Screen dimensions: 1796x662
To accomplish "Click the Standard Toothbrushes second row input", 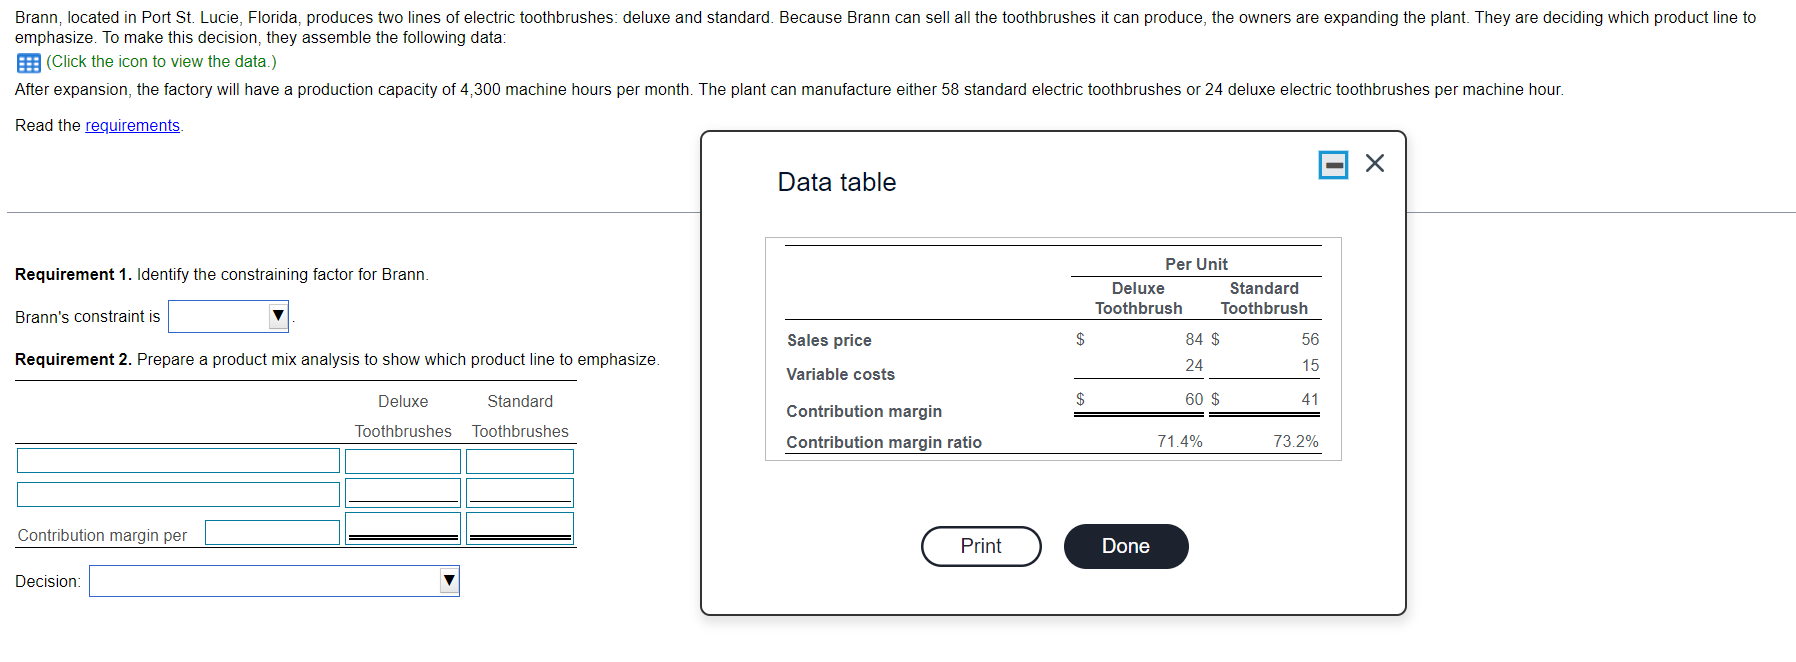I will point(519,491).
